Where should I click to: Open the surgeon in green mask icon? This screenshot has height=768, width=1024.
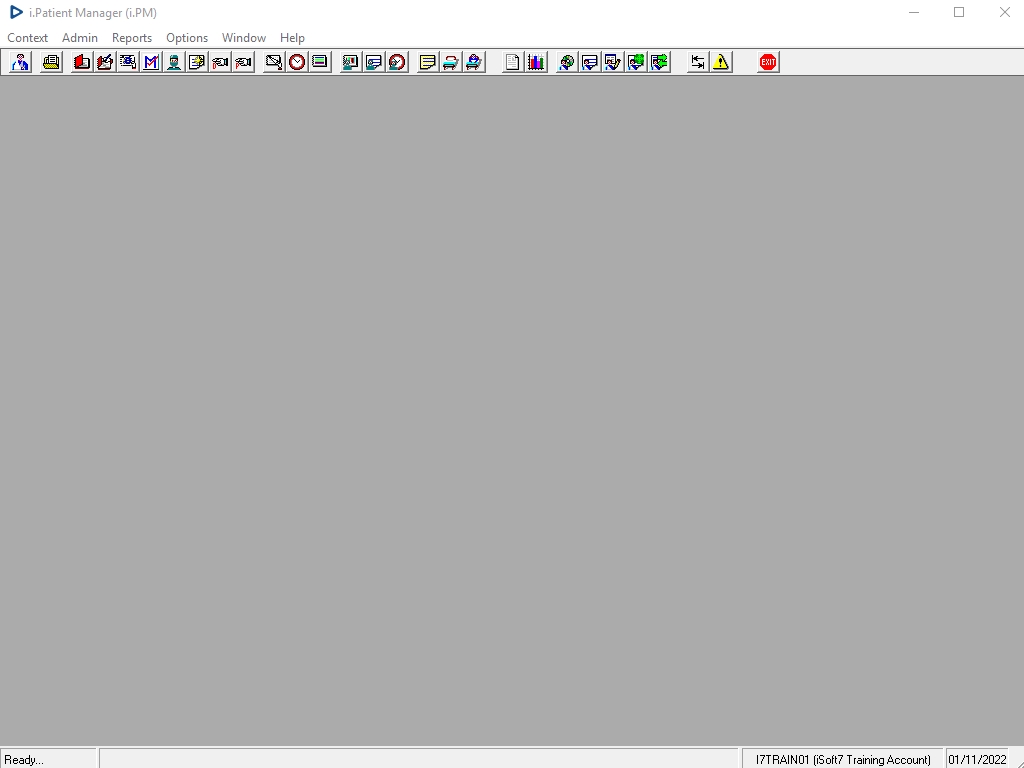pyautogui.click(x=174, y=62)
